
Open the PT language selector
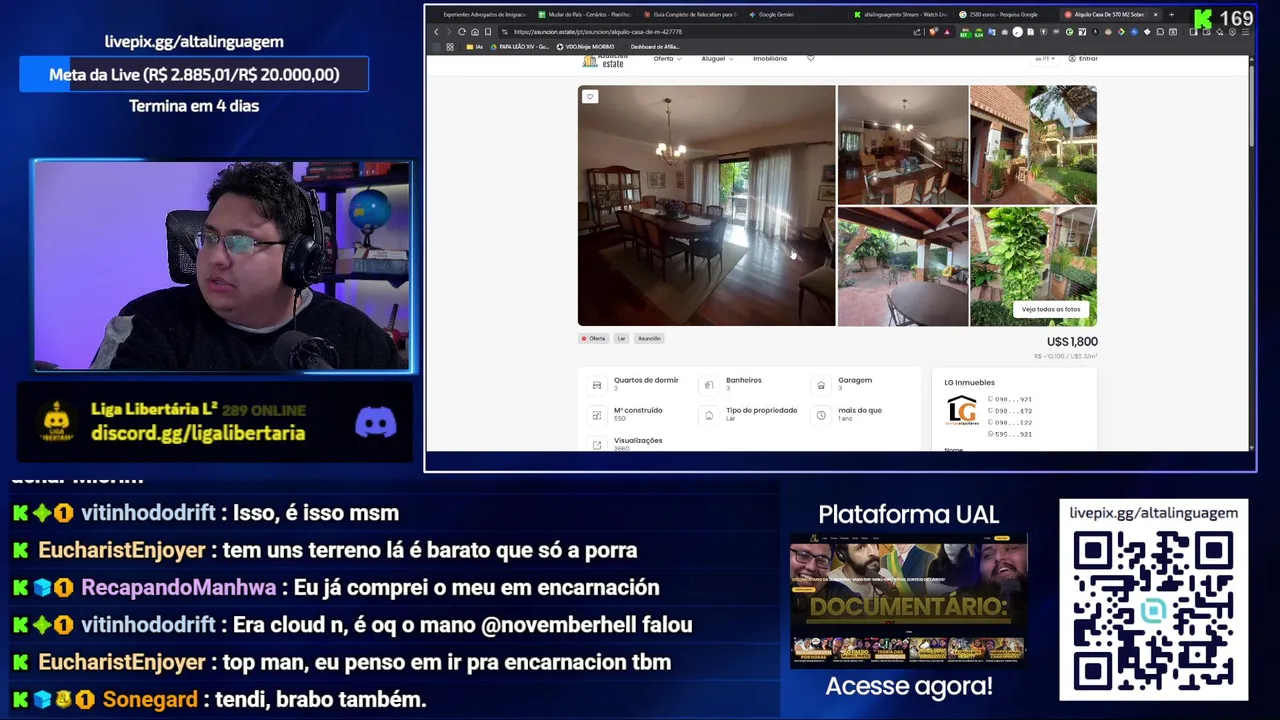click(x=1044, y=59)
